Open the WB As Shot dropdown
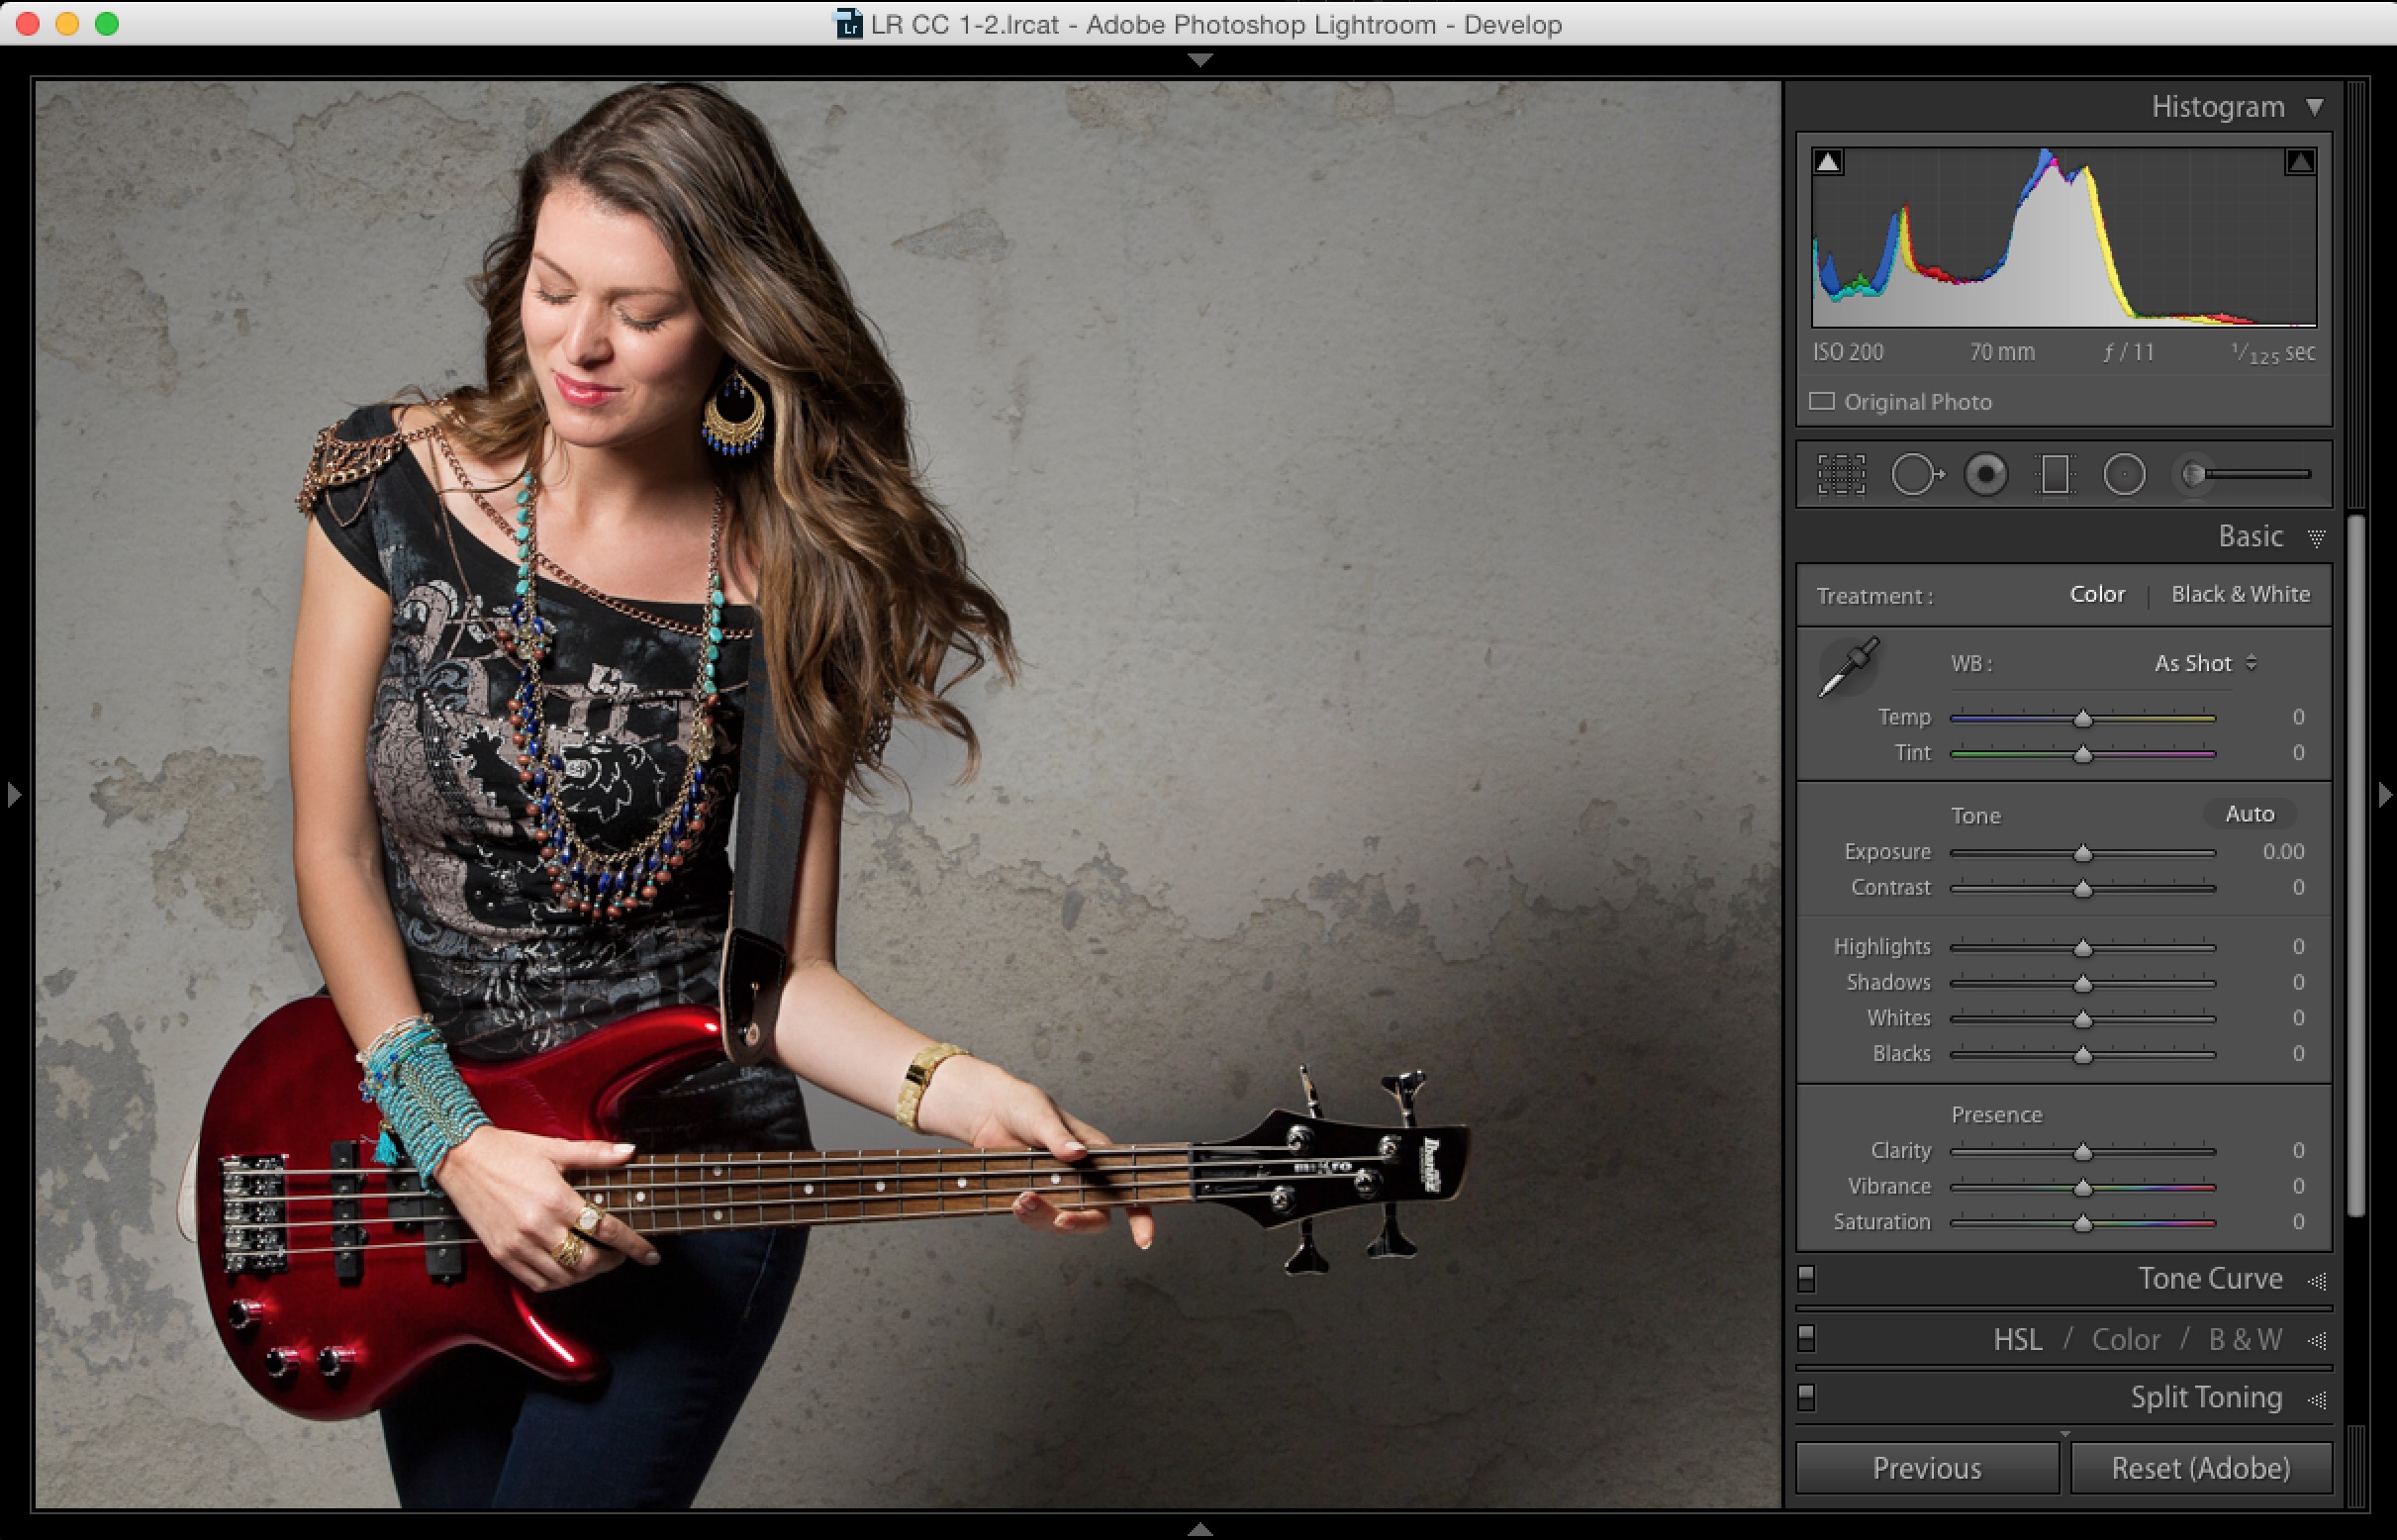Screen dimensions: 2397x1540 coord(2205,663)
